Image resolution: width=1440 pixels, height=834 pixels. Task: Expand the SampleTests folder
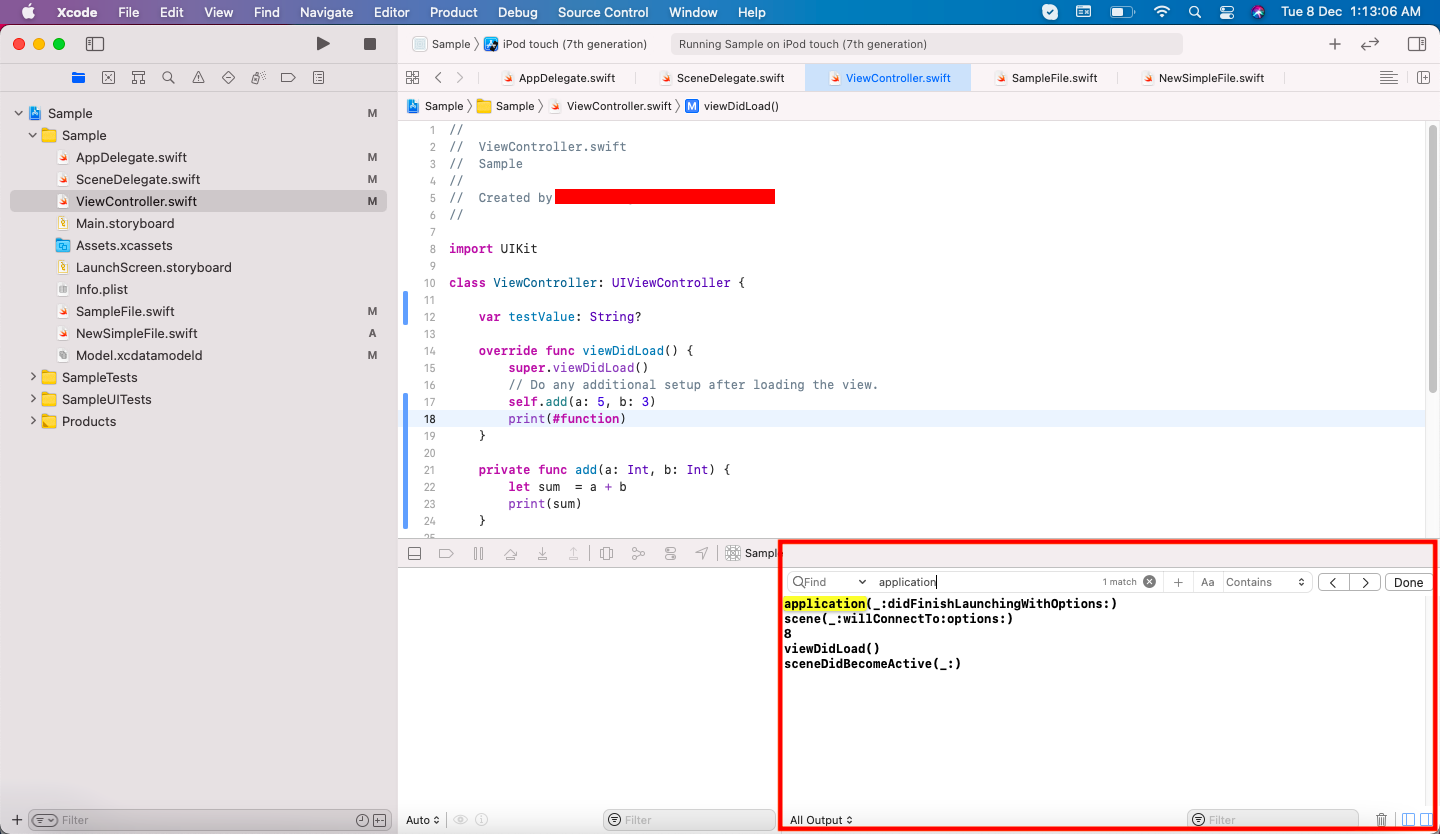[x=33, y=377]
